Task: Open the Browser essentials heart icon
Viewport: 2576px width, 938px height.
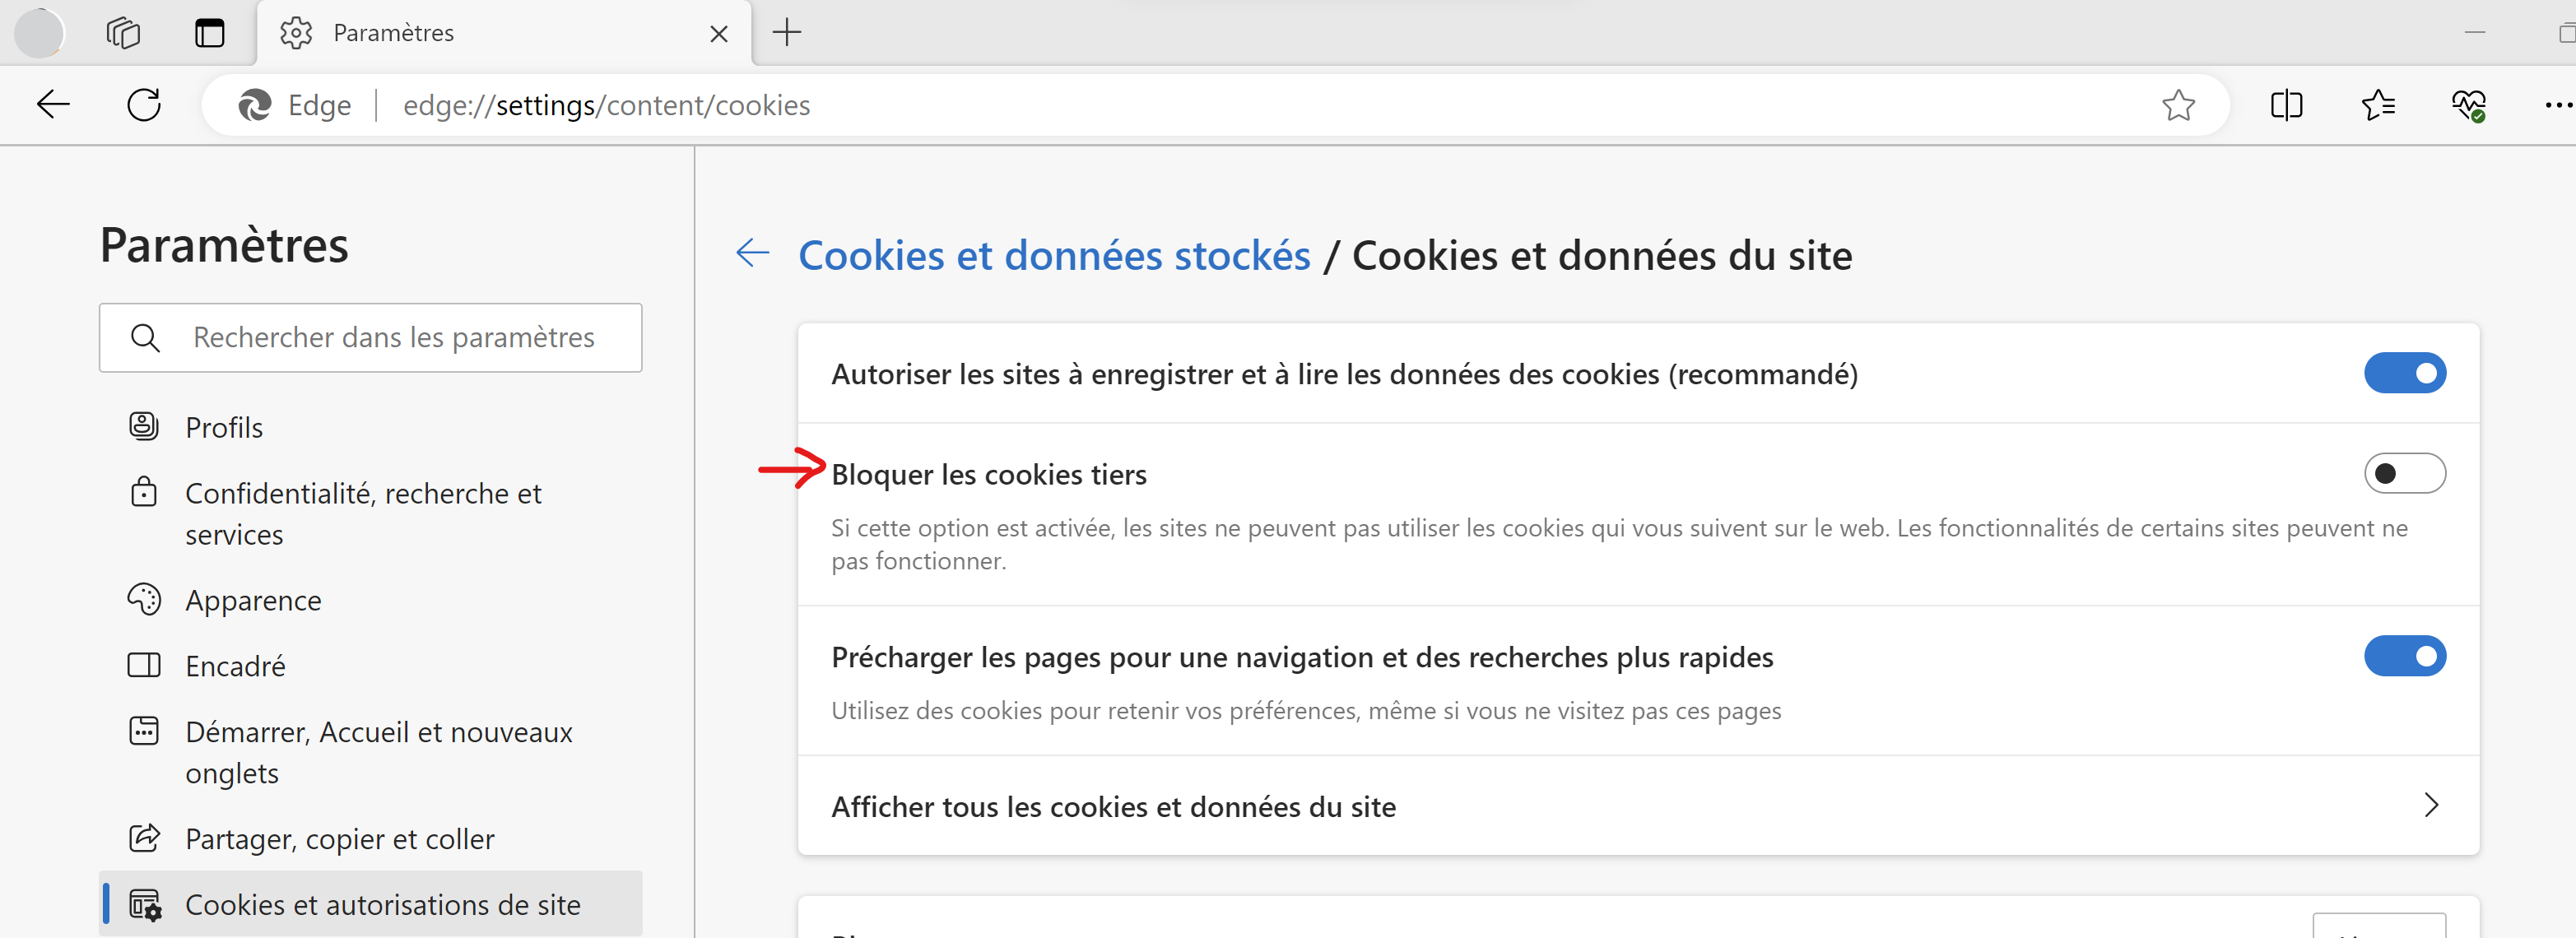Action: coord(2468,105)
